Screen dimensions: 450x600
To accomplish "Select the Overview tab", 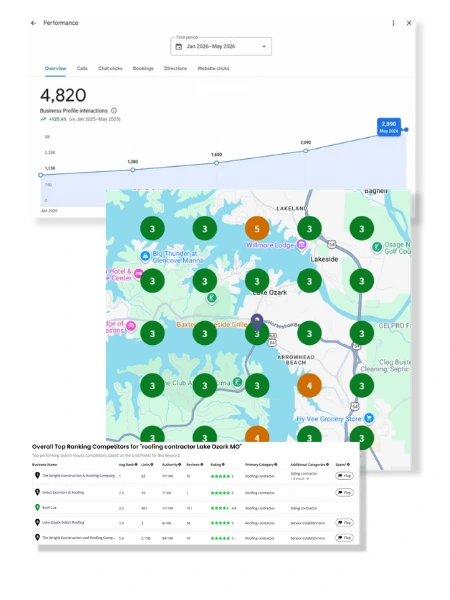I will coord(55,68).
